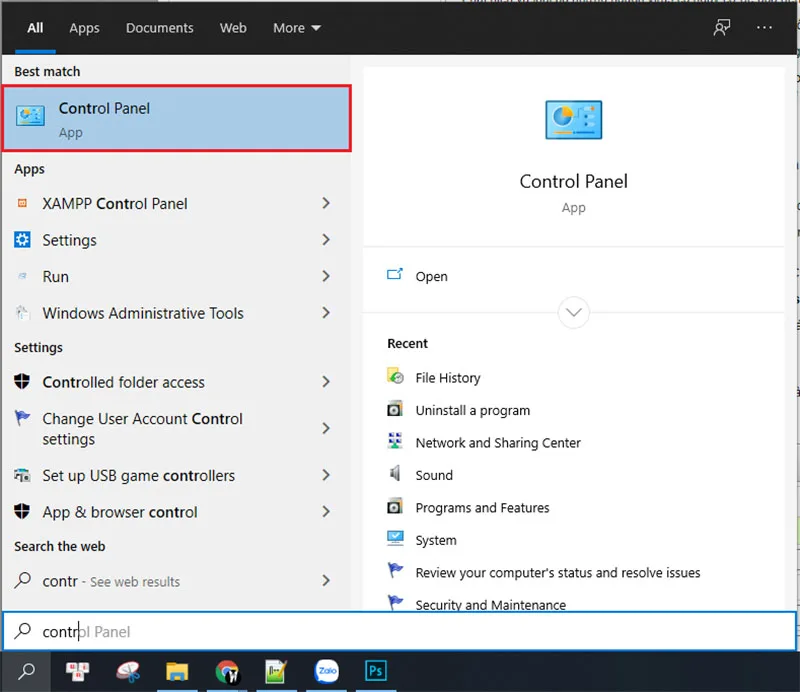
Task: Select App & browser control setting
Action: (177, 511)
